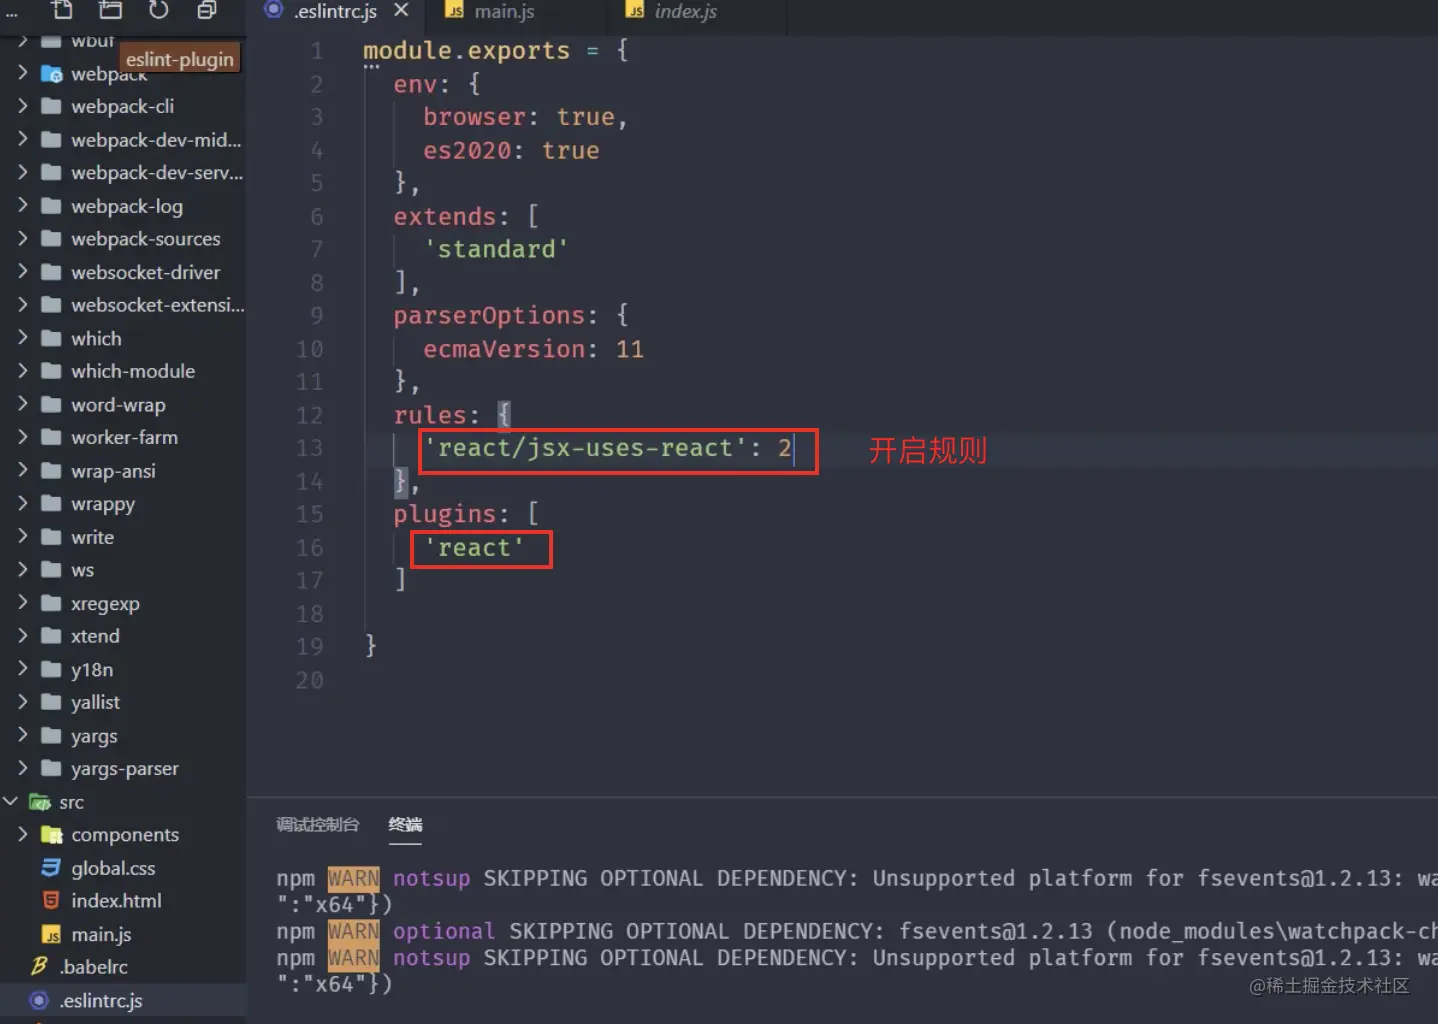Select the .eslintrc.js editor tab

point(336,12)
